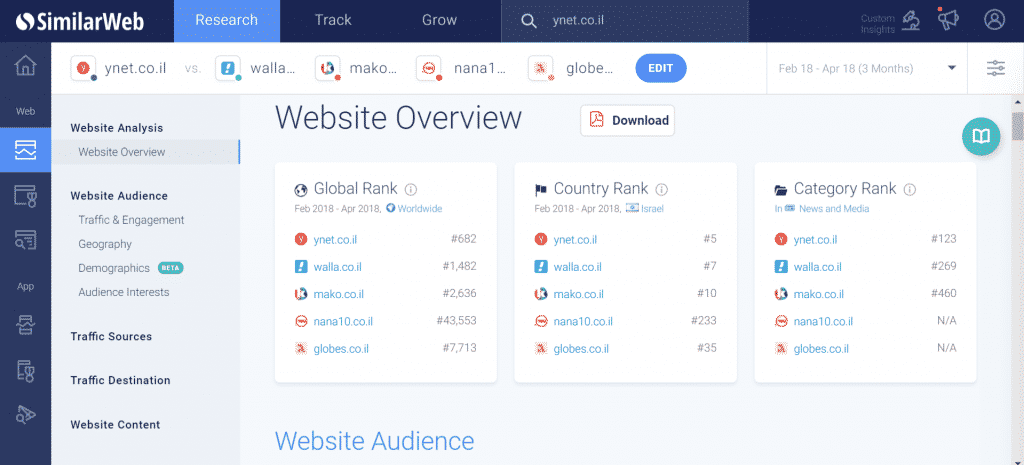Open Audience Interests in the side menu

coord(123,292)
